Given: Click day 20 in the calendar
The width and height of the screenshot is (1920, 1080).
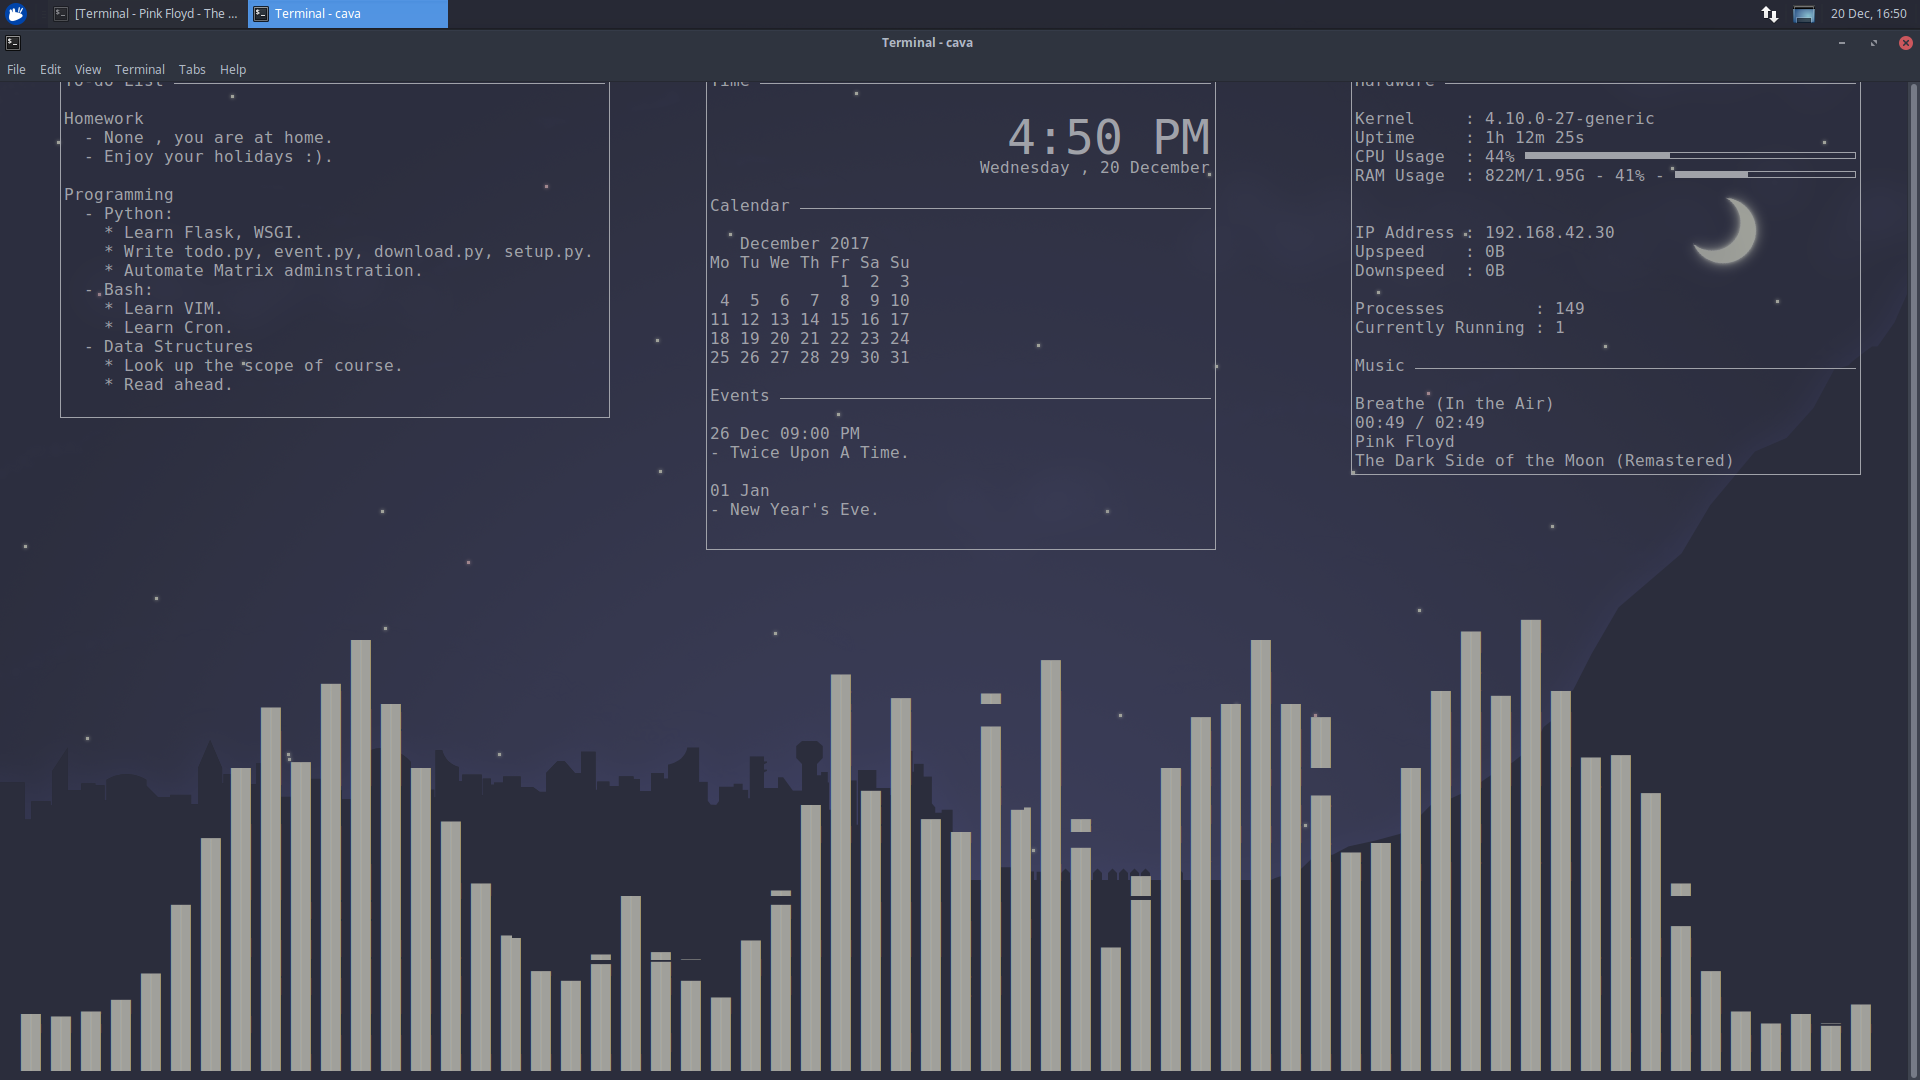Looking at the screenshot, I should click(x=779, y=338).
